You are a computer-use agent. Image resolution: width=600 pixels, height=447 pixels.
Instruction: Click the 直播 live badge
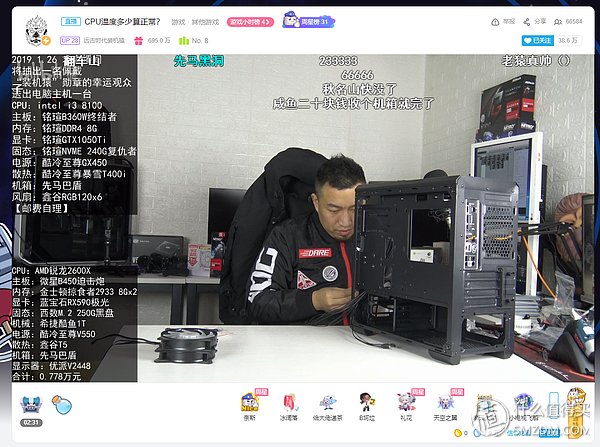(x=71, y=21)
